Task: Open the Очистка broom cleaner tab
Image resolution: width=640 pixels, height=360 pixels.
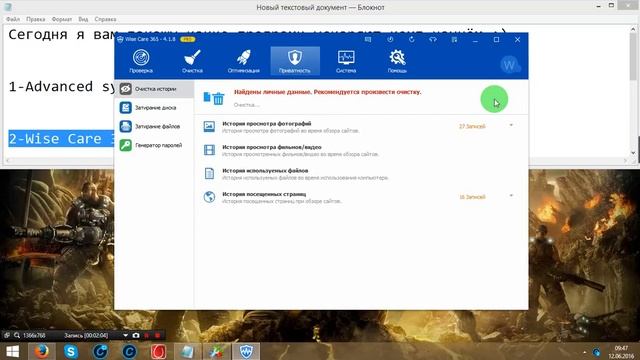Action: click(x=192, y=61)
